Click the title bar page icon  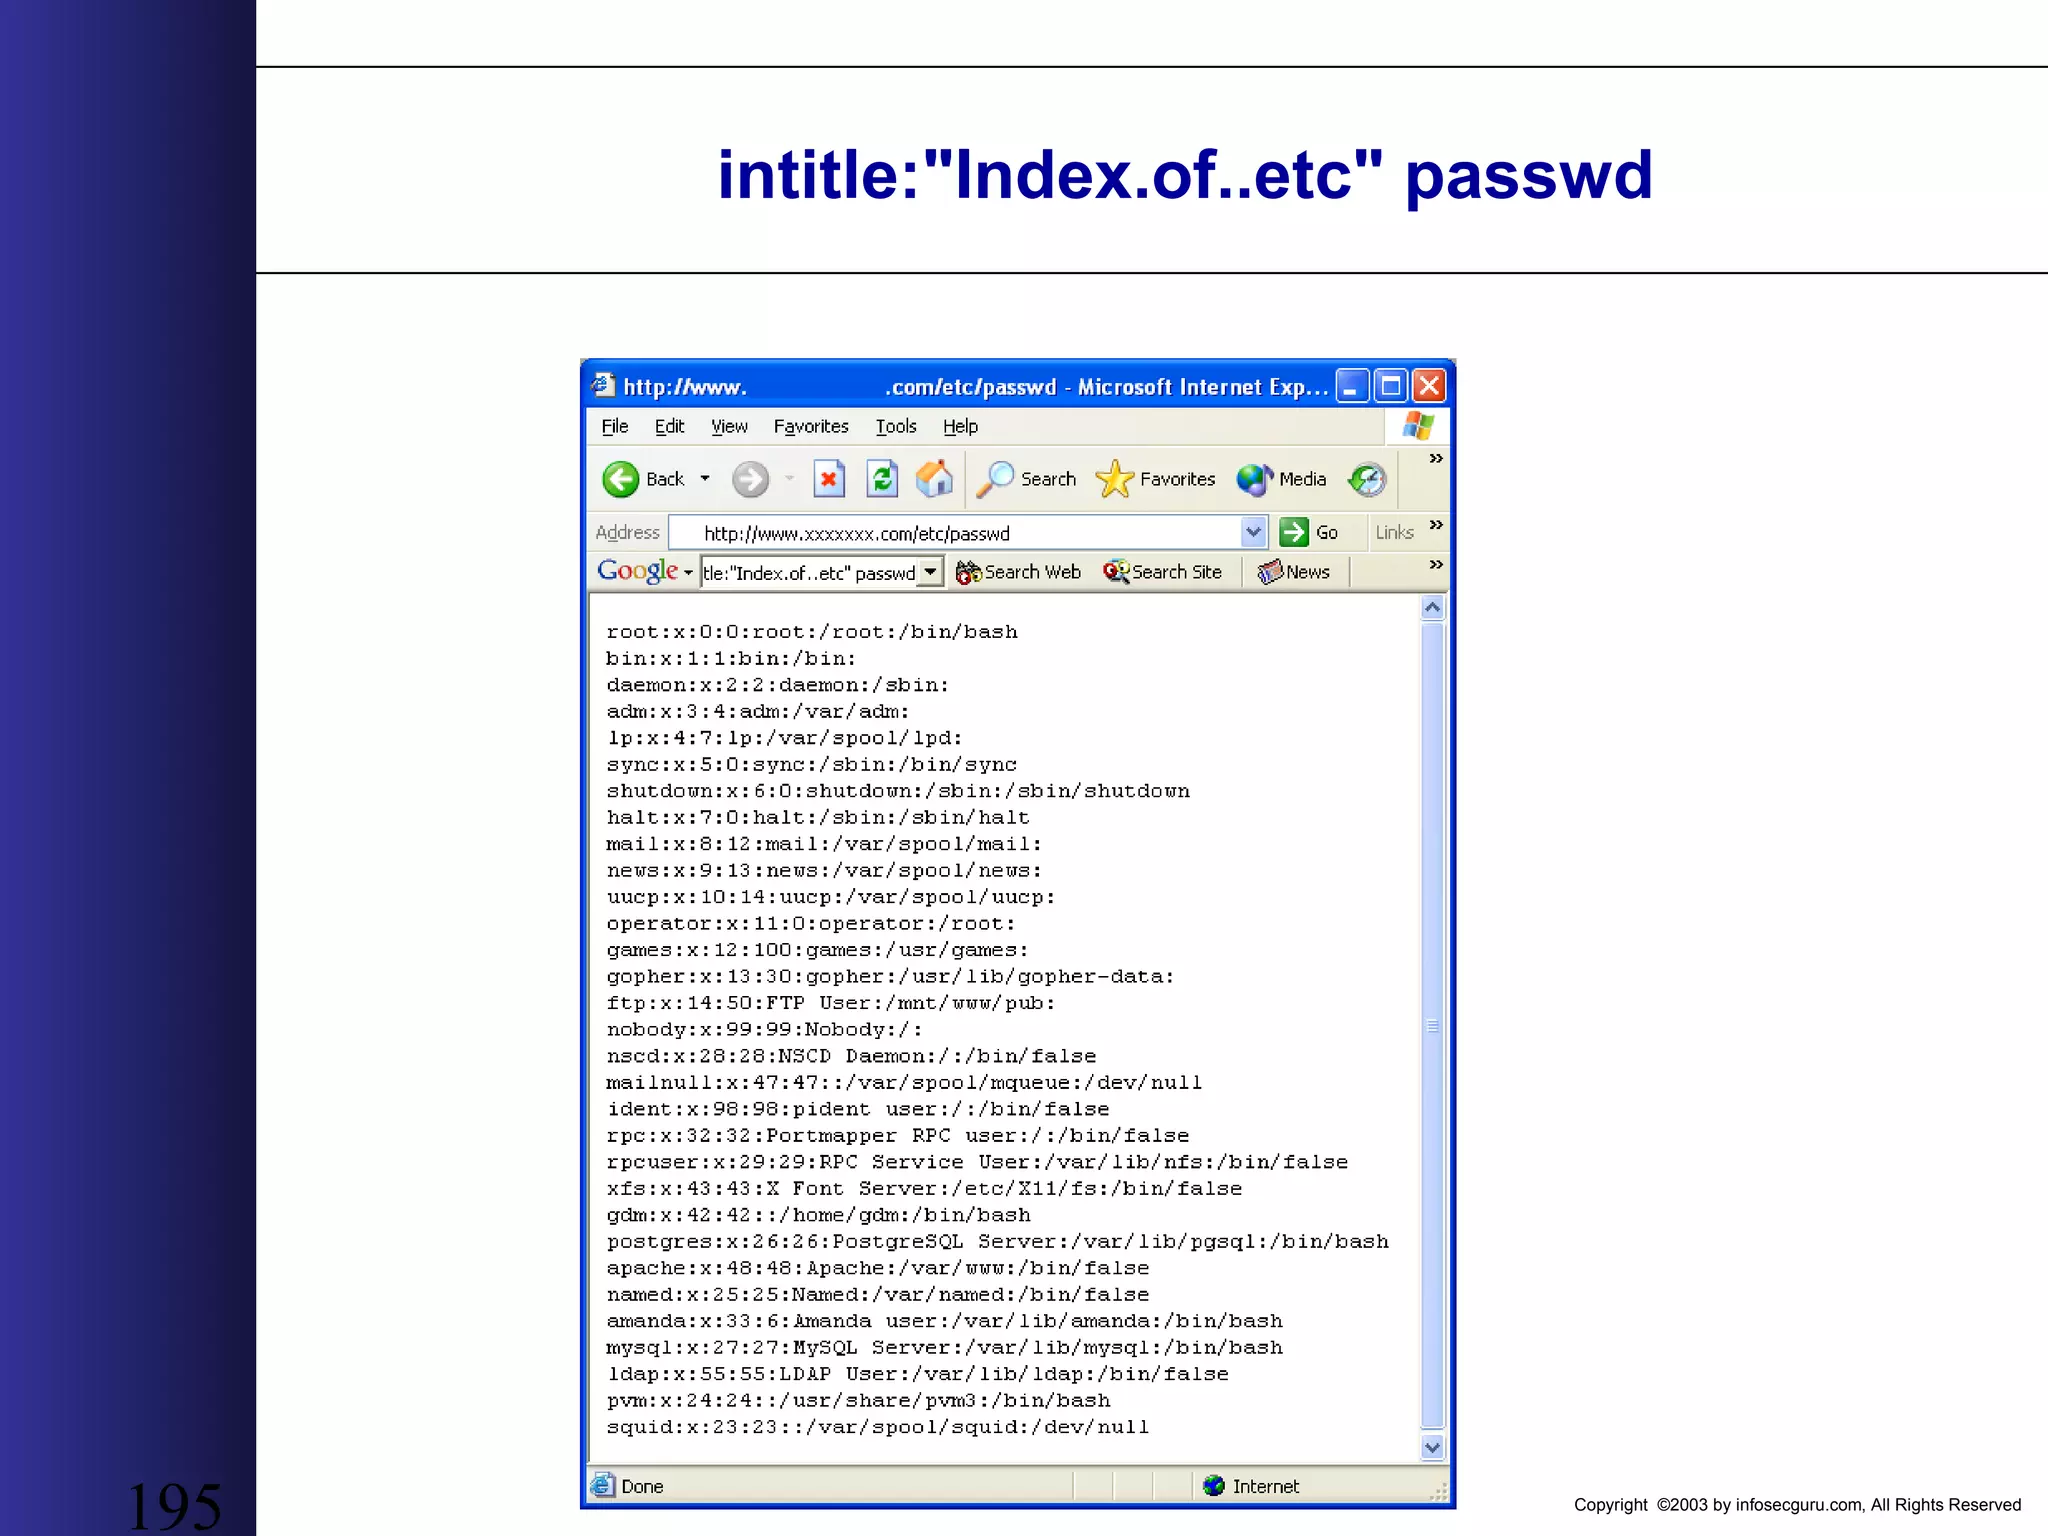pos(602,385)
